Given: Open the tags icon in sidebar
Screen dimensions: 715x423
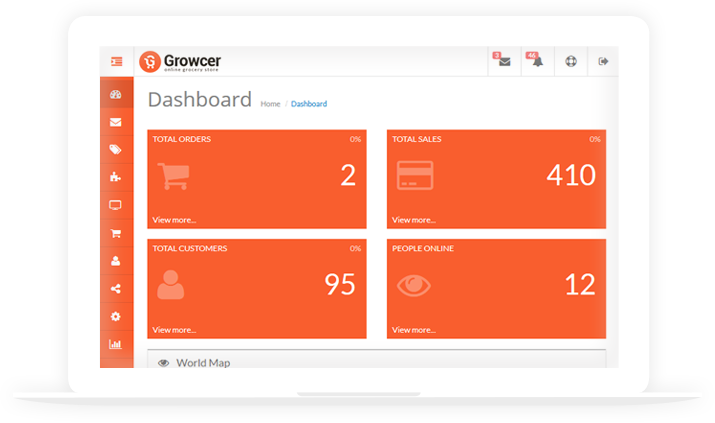Looking at the screenshot, I should point(116,150).
